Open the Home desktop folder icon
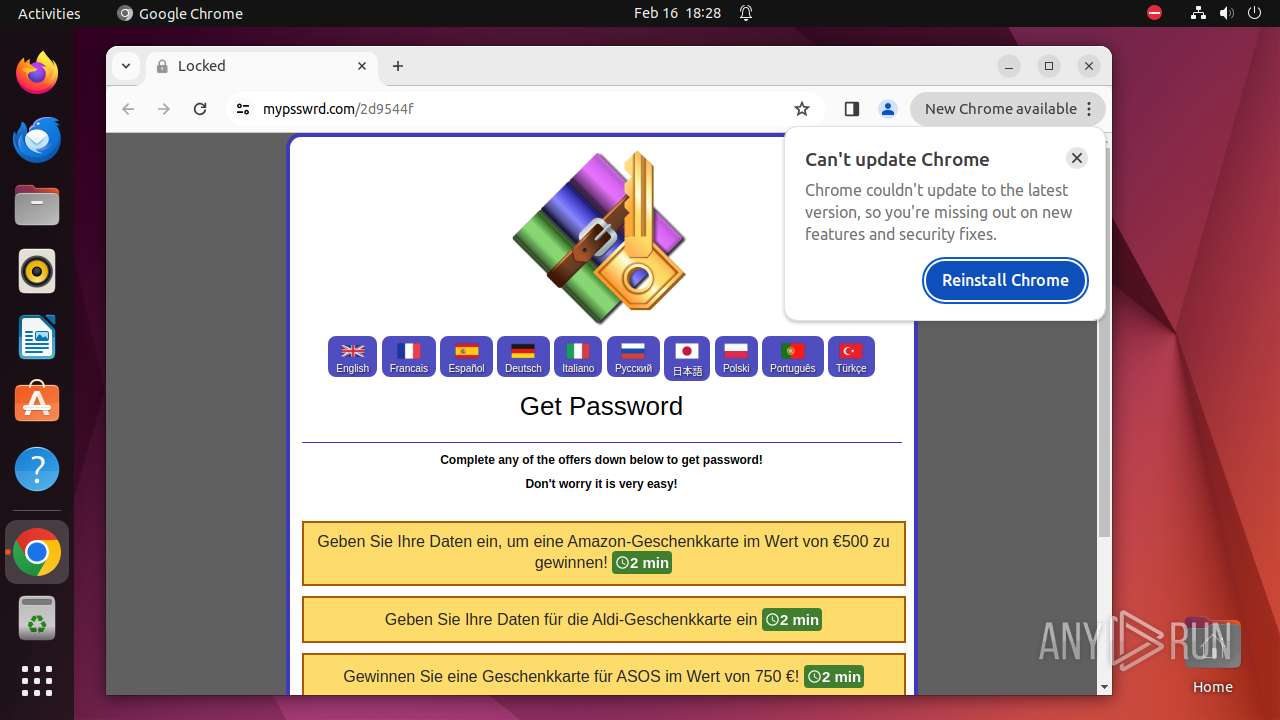The image size is (1280, 720). click(1212, 655)
